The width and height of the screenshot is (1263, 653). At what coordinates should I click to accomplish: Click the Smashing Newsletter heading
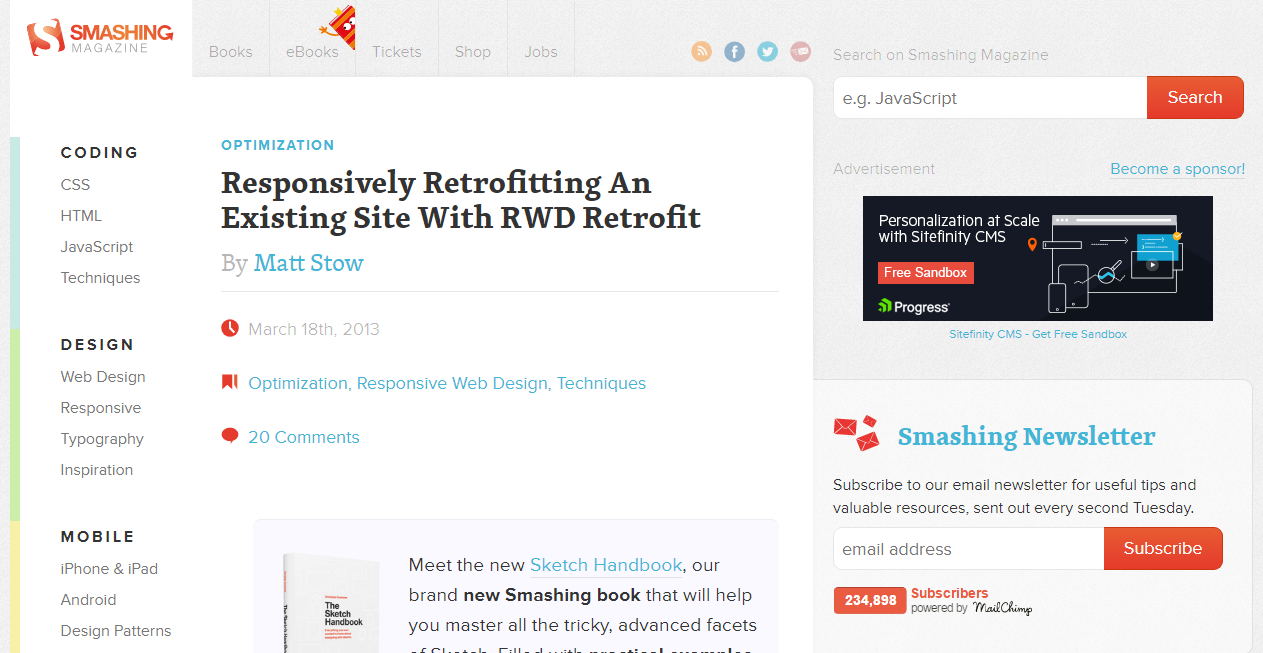click(1026, 436)
